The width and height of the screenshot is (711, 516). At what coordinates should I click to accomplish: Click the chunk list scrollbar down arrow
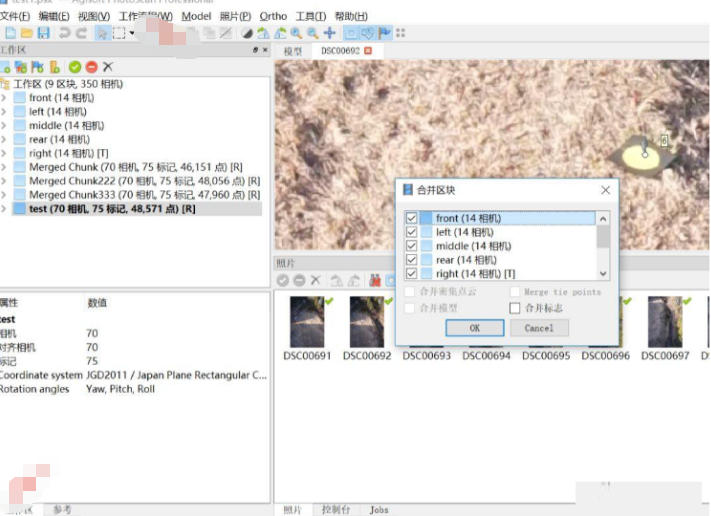(x=603, y=273)
